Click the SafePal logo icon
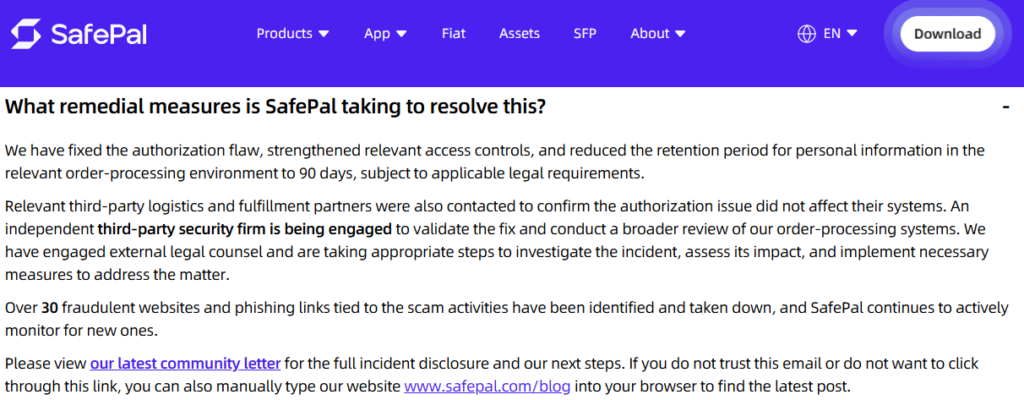The width and height of the screenshot is (1024, 400). pos(26,34)
